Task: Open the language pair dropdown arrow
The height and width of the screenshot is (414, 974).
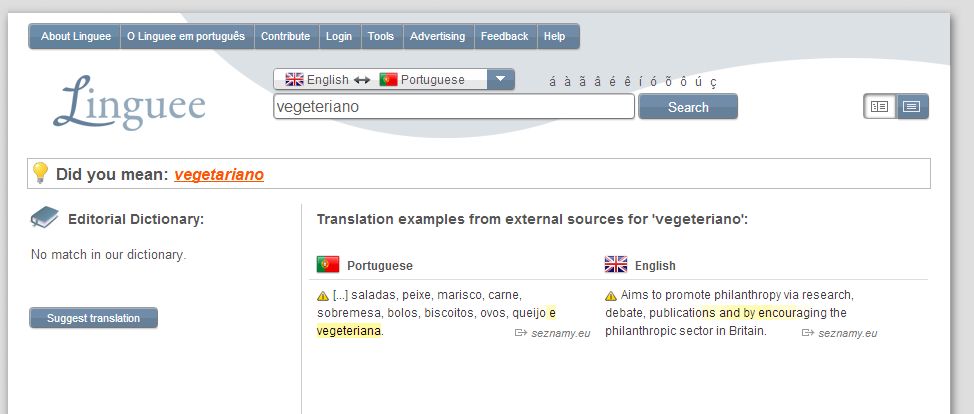Action: 500,79
